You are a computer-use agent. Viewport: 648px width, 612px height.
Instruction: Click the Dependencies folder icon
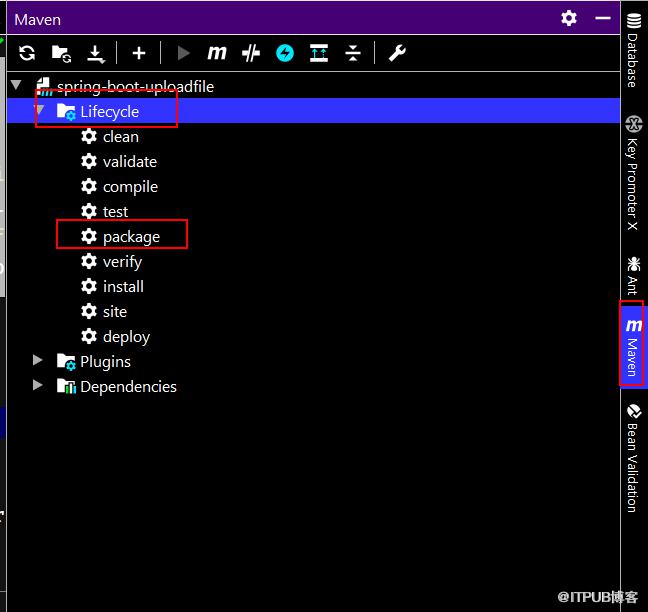click(x=66, y=386)
